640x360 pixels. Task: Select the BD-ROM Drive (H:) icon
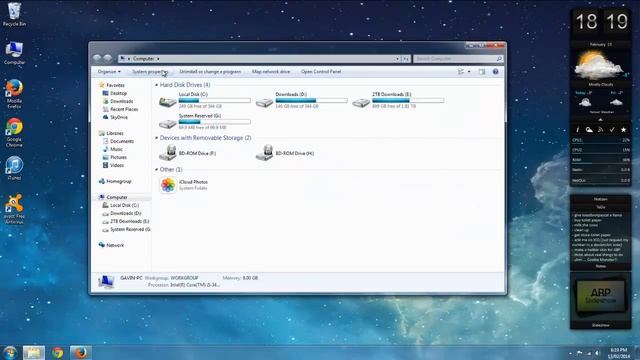pos(264,153)
